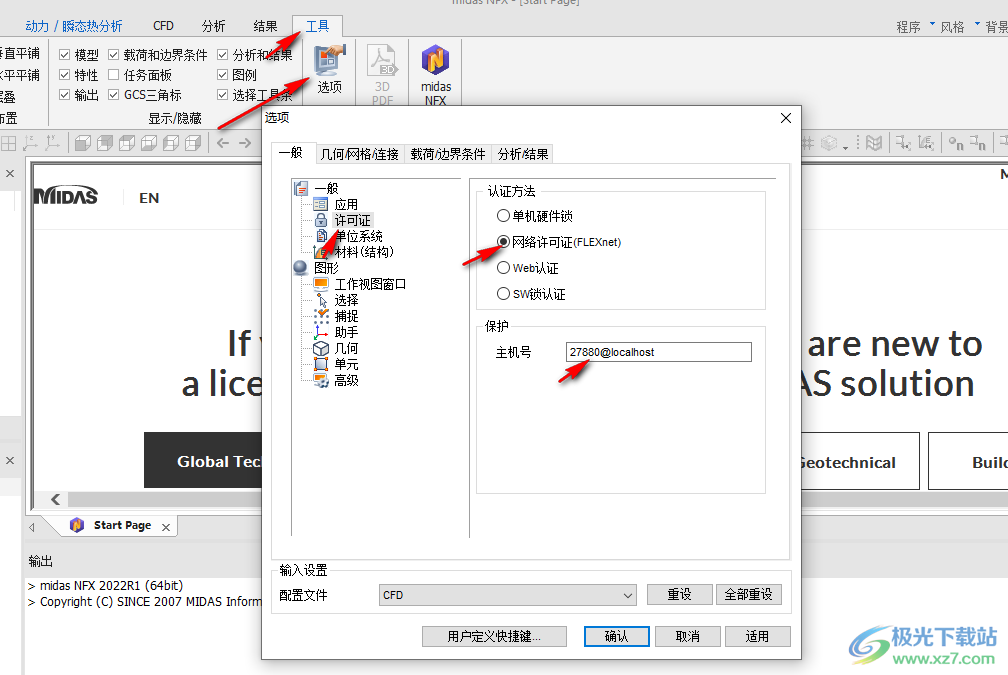Click the four-pane grid view toolbar icon
Viewport: 1008px width, 675px height.
click(x=9, y=143)
